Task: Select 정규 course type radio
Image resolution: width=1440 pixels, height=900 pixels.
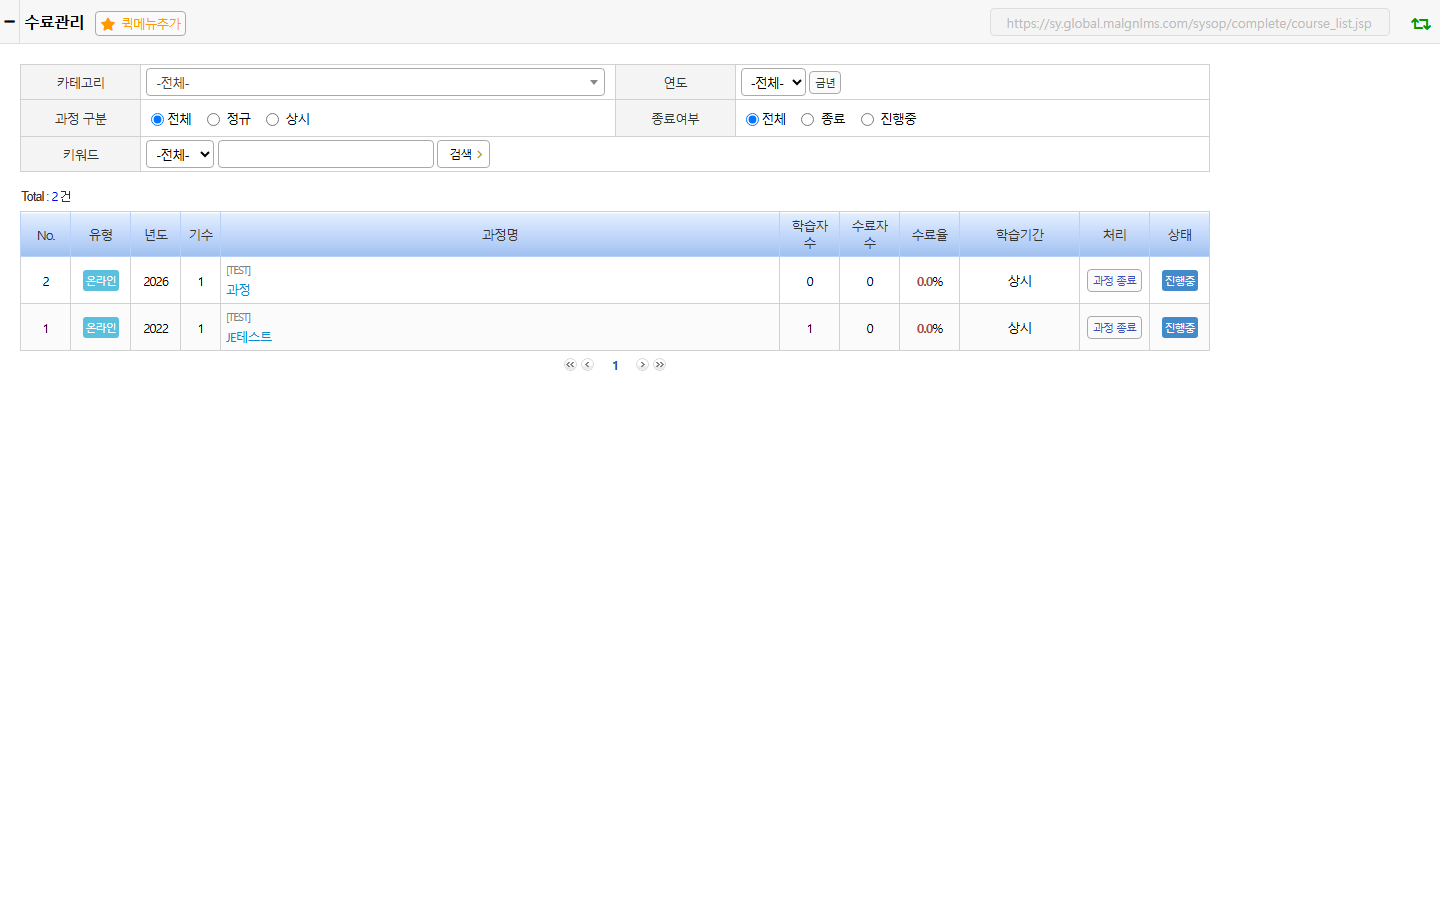Action: (213, 119)
